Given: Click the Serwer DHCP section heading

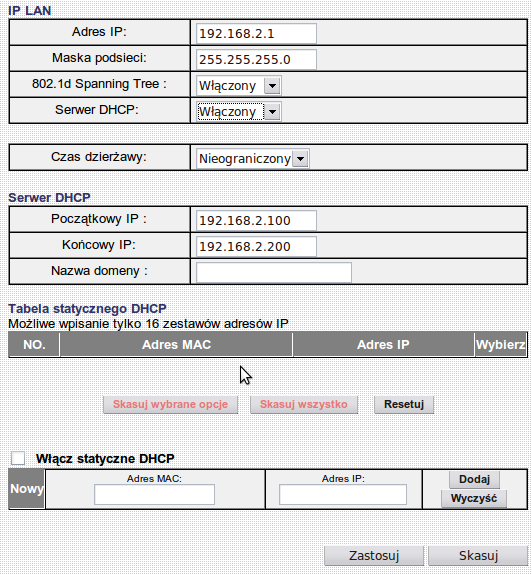Looking at the screenshot, I should [x=49, y=198].
